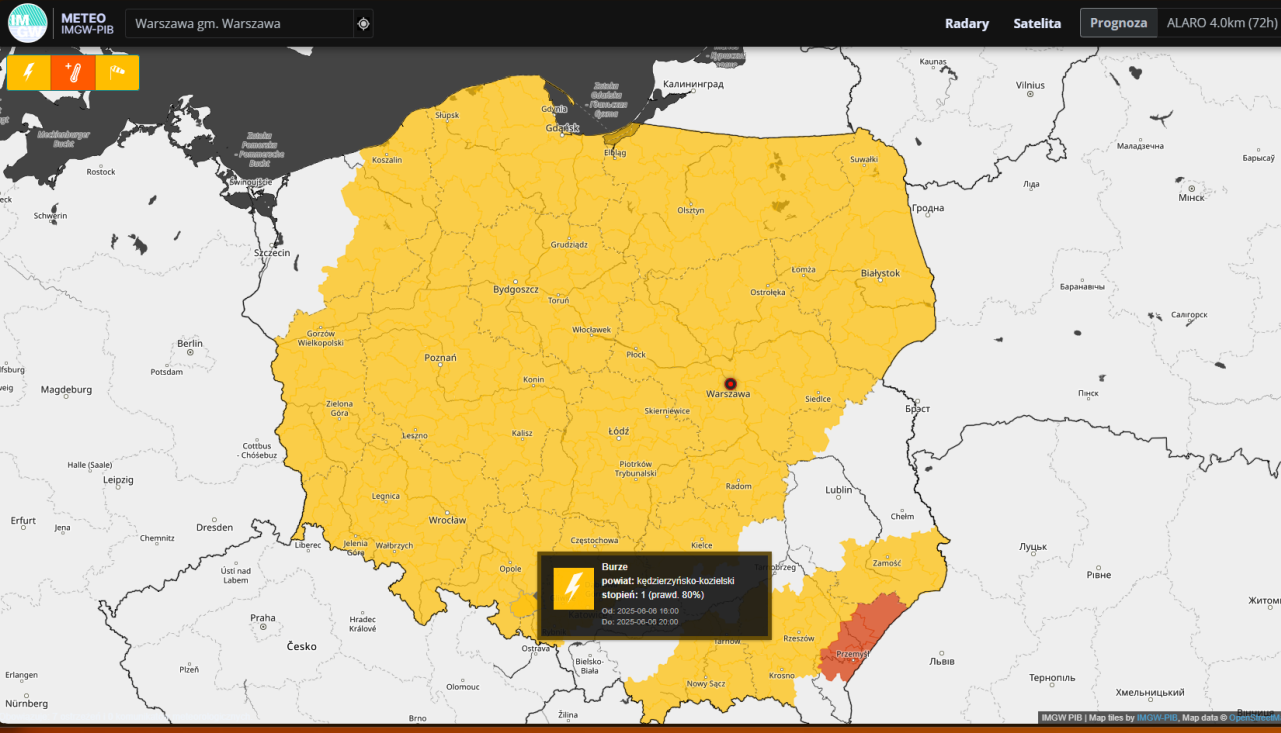This screenshot has width=1281, height=733.
Task: Click the Poznań area on the map
Action: pyautogui.click(x=440, y=358)
